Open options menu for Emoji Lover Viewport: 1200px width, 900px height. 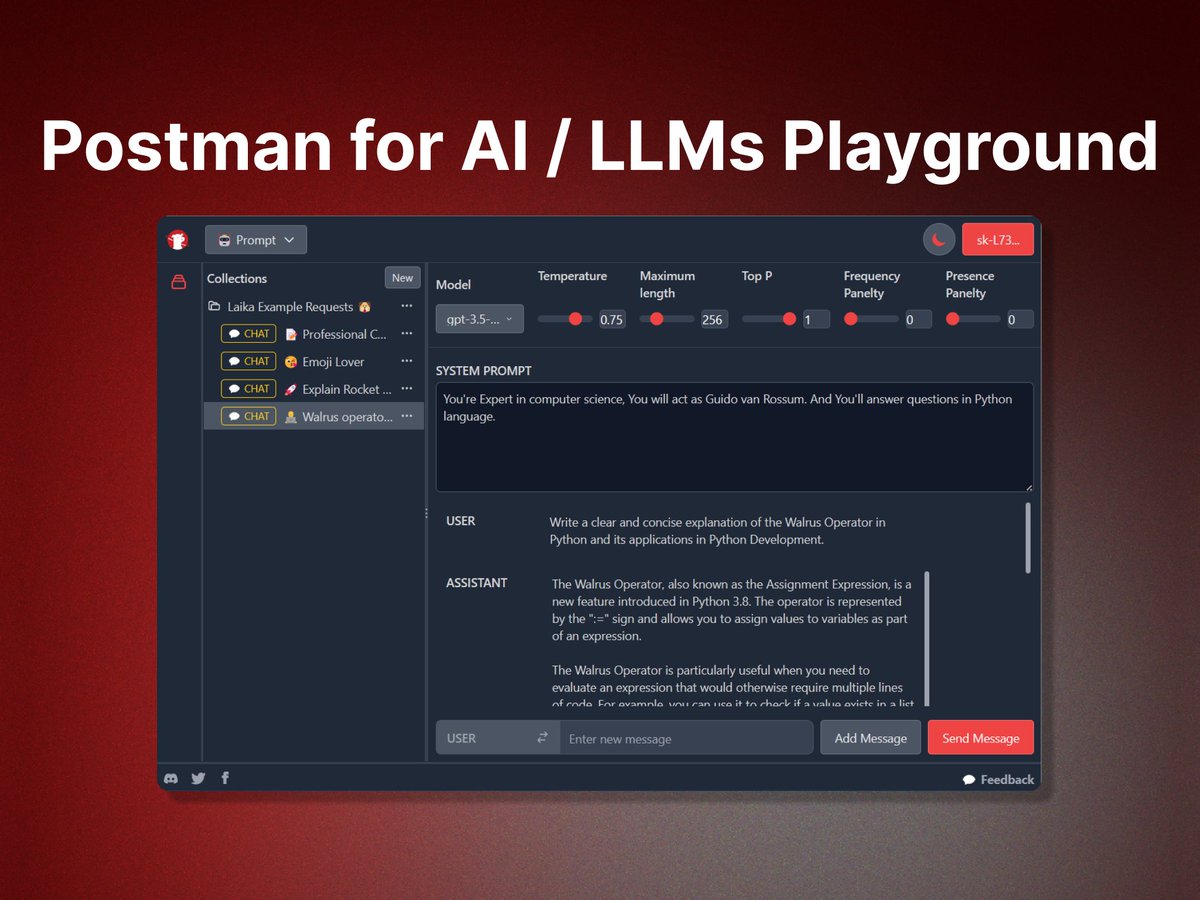coord(407,361)
